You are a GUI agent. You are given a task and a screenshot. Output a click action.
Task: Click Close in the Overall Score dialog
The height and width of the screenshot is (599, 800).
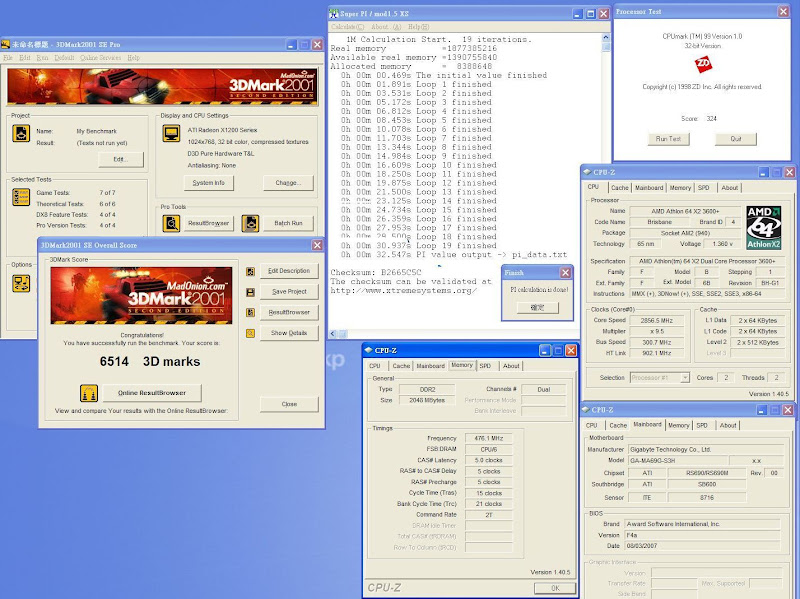click(289, 404)
